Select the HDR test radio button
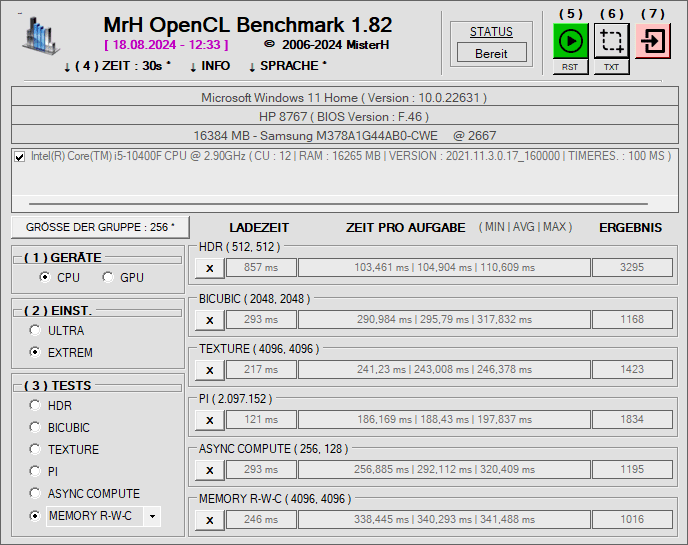This screenshot has width=688, height=545. pyautogui.click(x=35, y=405)
